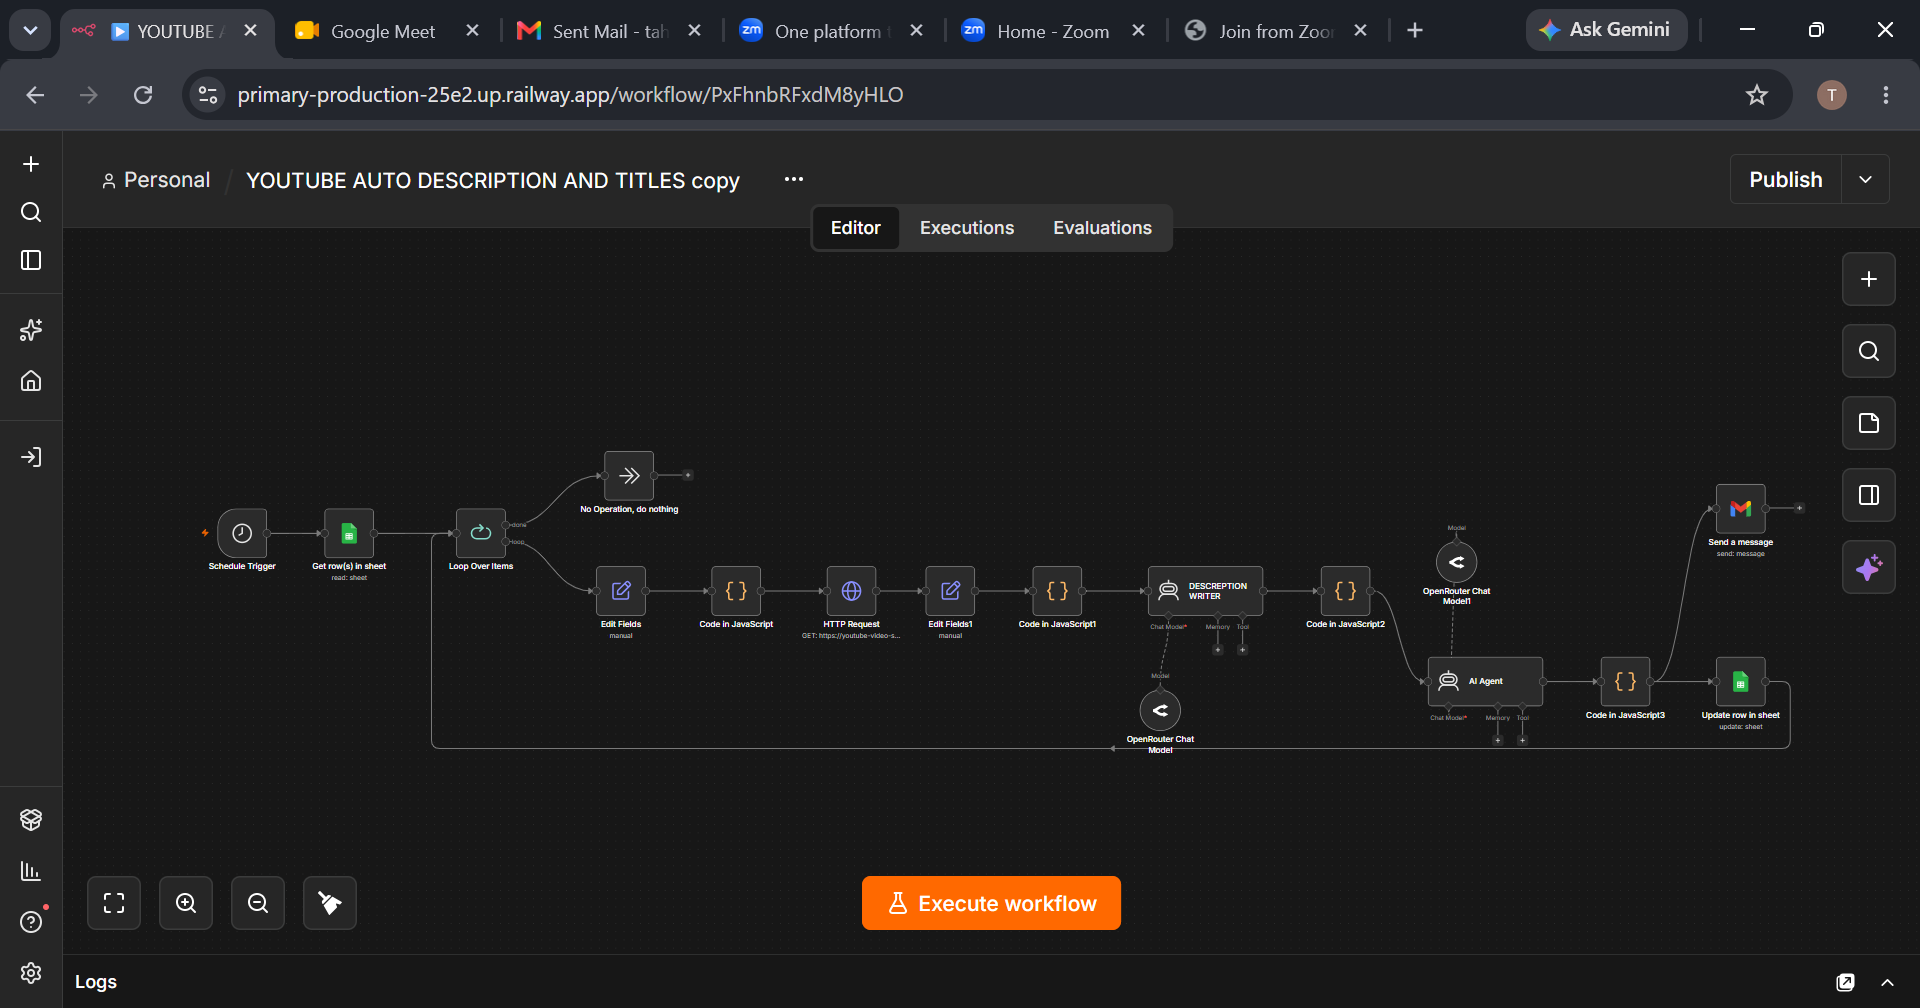Open the Get row(s) in sheet node

(x=349, y=533)
